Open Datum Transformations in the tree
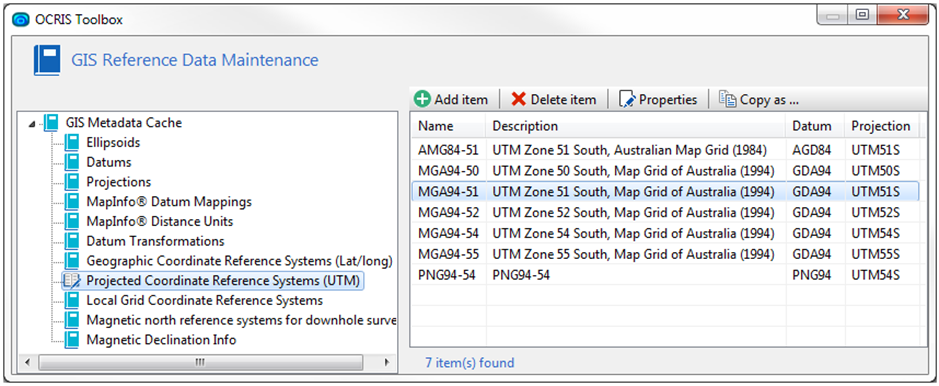Screen dimensions: 939x386 [x=156, y=241]
